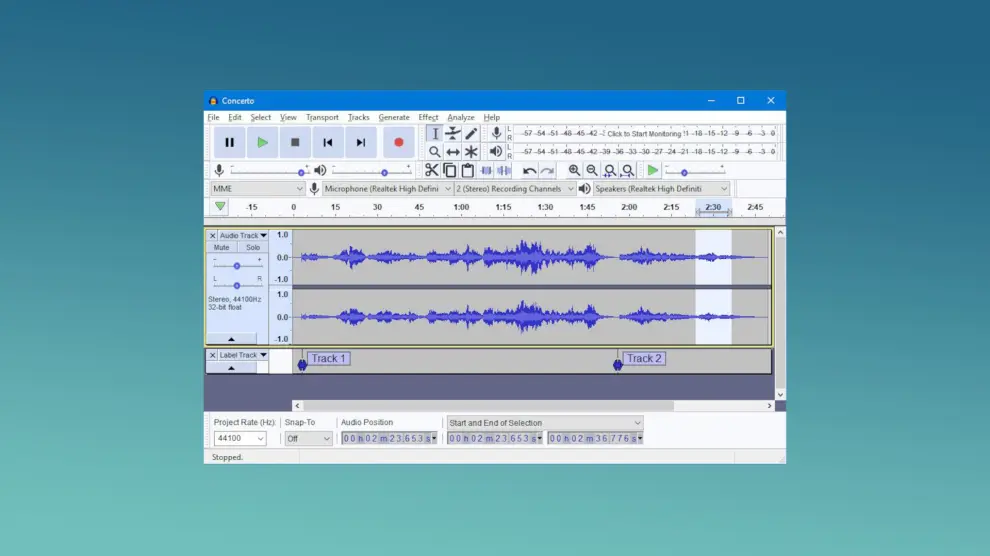Click the Audio Track gain slider
This screenshot has width=990, height=556.
236,266
